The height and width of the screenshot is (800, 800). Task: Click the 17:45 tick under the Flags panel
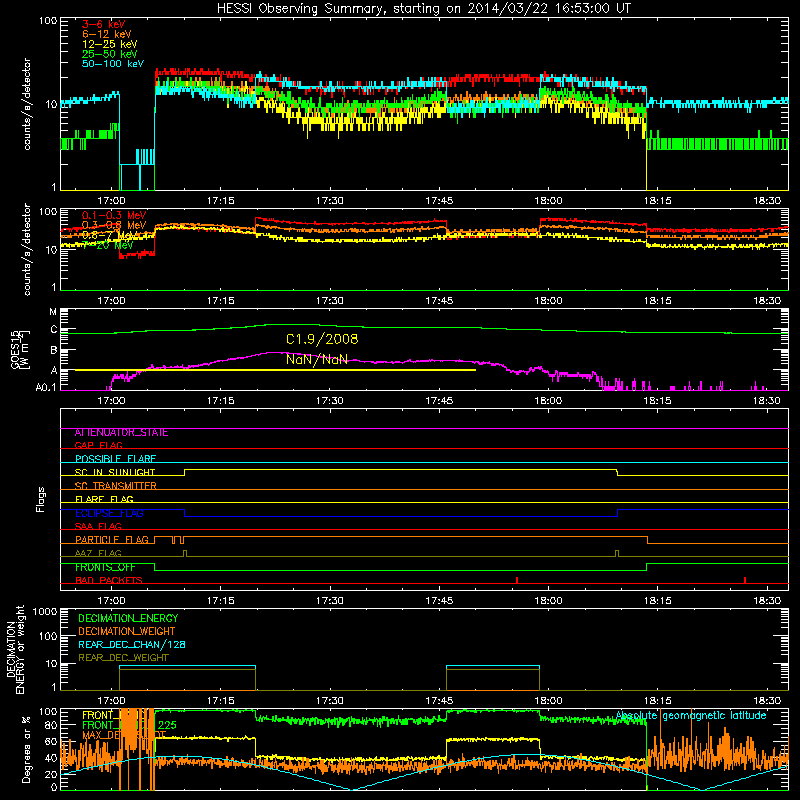click(x=439, y=601)
